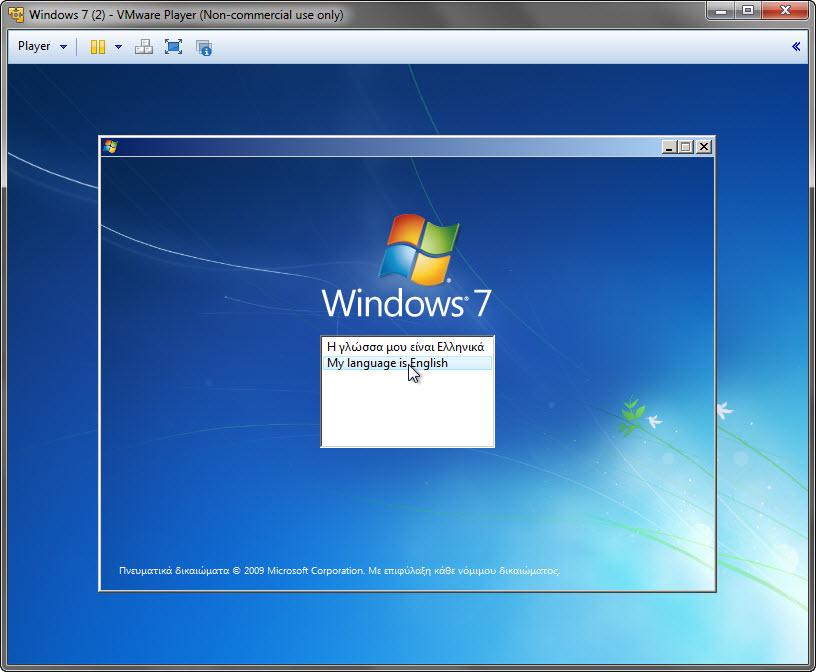This screenshot has width=816, height=672.
Task: Click Send Ctrl+Alt+Del toolbar icon
Action: [144, 47]
